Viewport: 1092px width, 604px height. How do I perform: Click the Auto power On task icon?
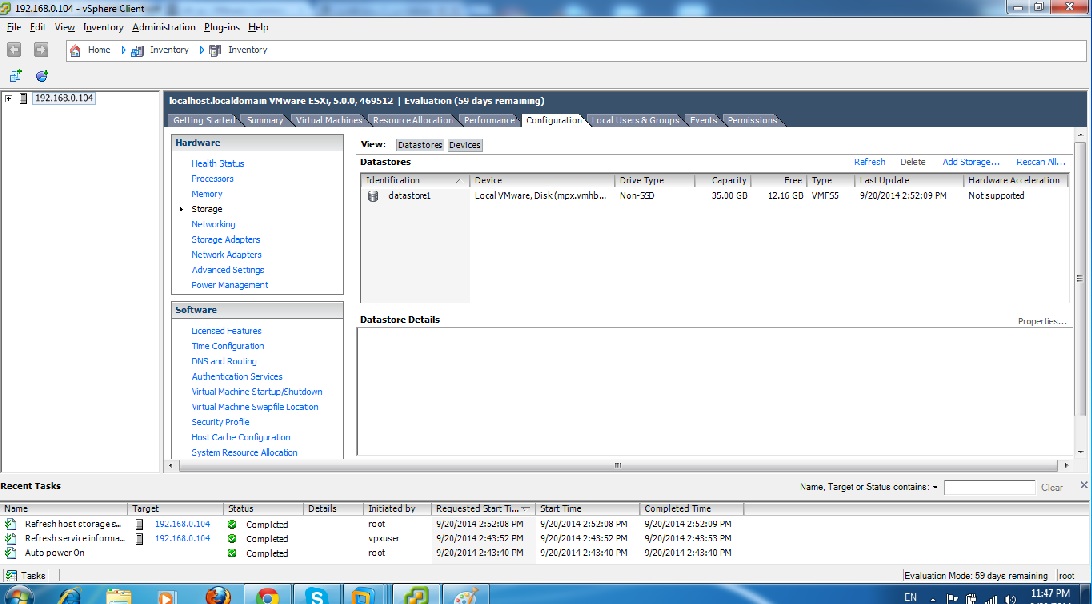pos(10,553)
